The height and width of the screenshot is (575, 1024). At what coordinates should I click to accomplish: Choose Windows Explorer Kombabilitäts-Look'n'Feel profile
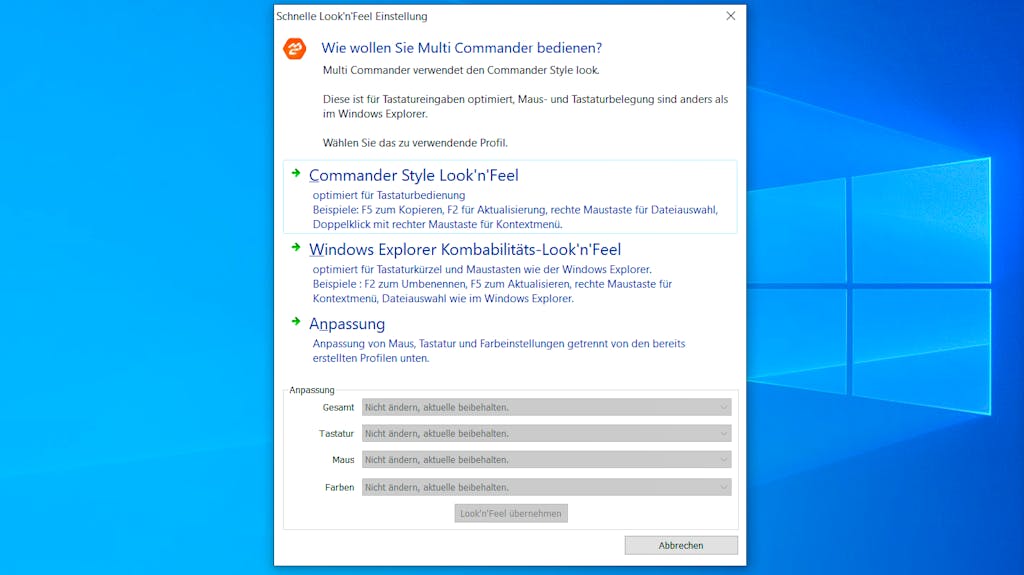click(x=510, y=272)
